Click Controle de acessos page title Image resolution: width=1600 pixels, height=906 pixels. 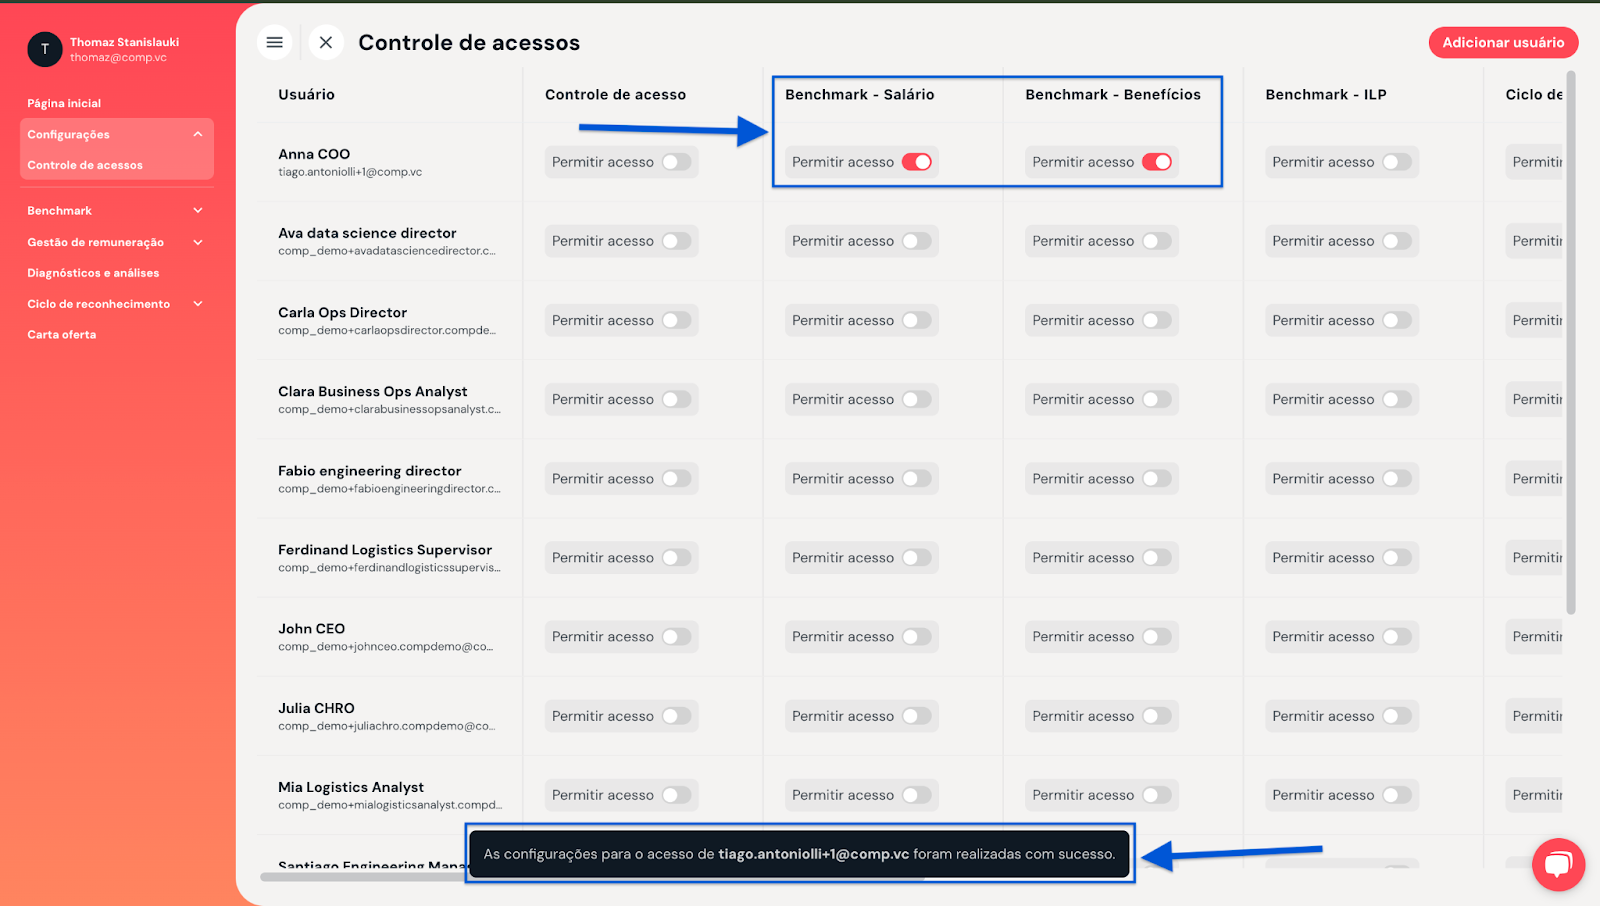[469, 42]
